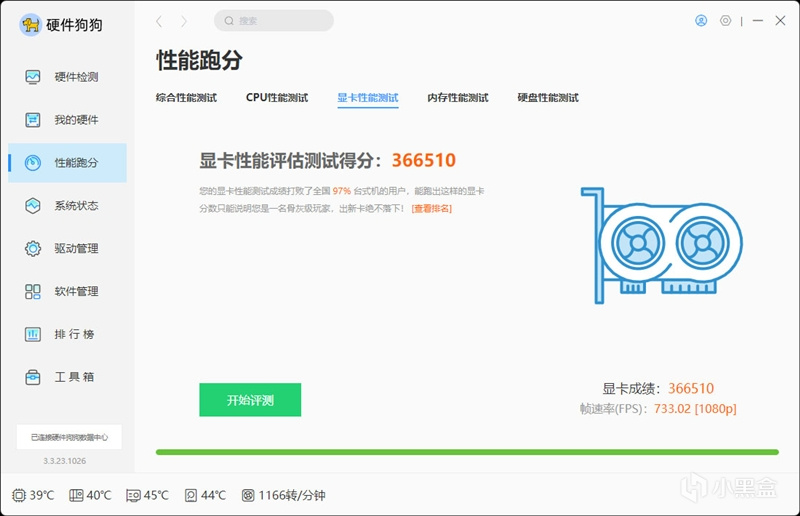The height and width of the screenshot is (516, 800).
Task: Click the CPU temperature icon 39°C
Action: click(18, 495)
